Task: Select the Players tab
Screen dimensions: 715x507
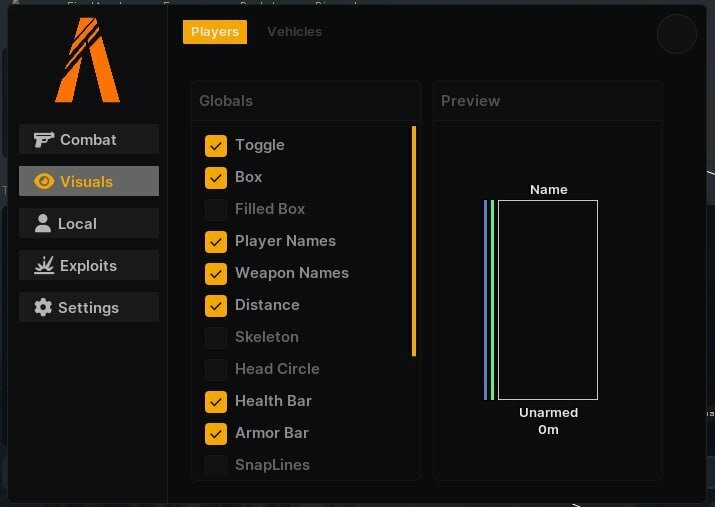Action: tap(214, 32)
